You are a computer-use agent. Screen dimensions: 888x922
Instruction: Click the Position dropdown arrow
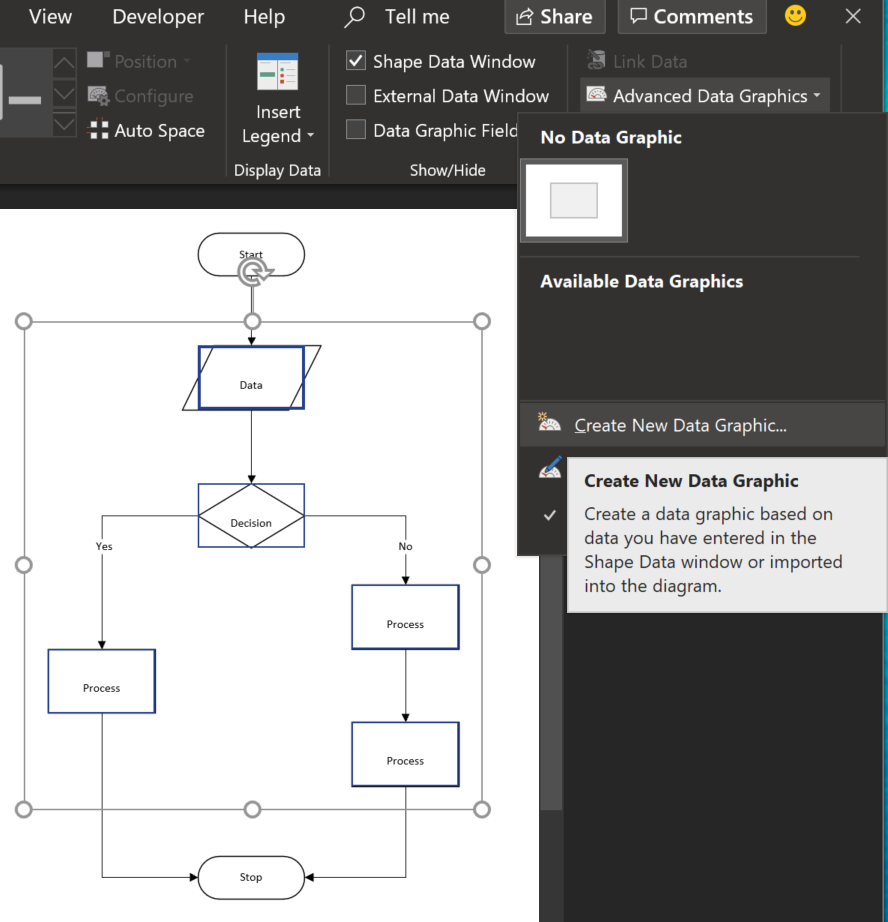pyautogui.click(x=188, y=61)
